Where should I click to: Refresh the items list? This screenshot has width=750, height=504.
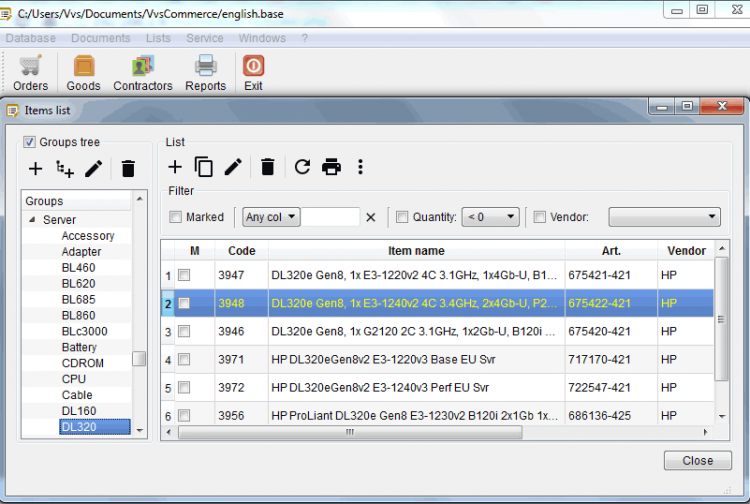[x=302, y=167]
